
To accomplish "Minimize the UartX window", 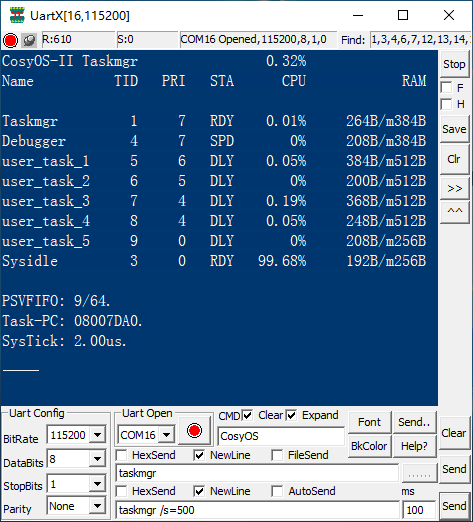I will click(x=358, y=15).
